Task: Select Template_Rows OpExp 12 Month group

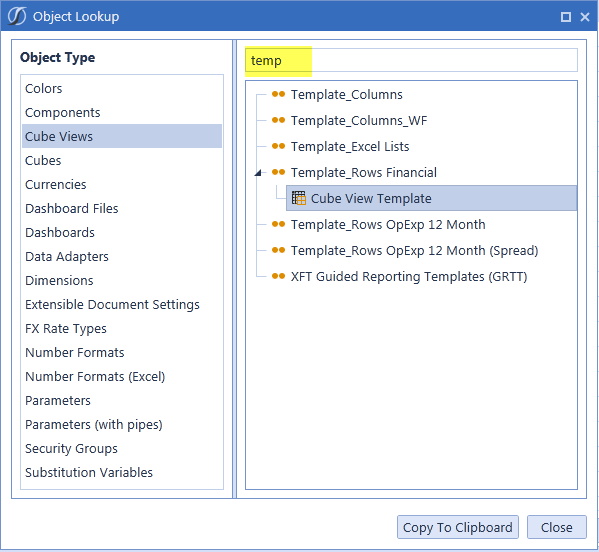Action: (388, 224)
